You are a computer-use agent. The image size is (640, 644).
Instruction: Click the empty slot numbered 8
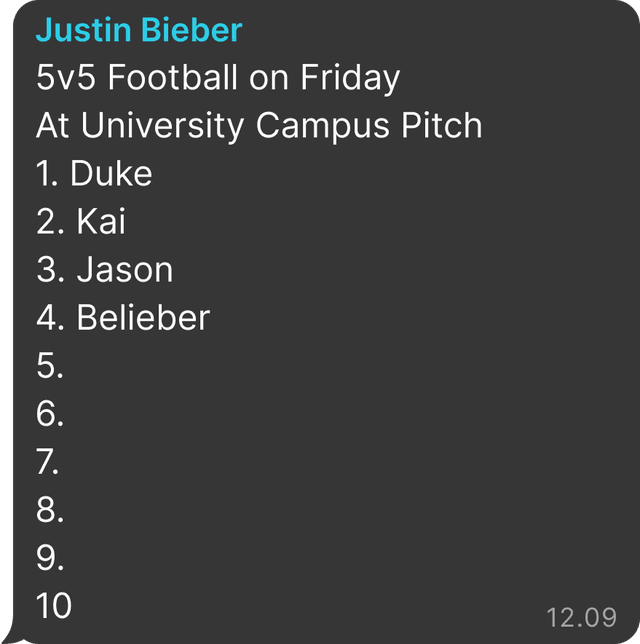[50, 510]
